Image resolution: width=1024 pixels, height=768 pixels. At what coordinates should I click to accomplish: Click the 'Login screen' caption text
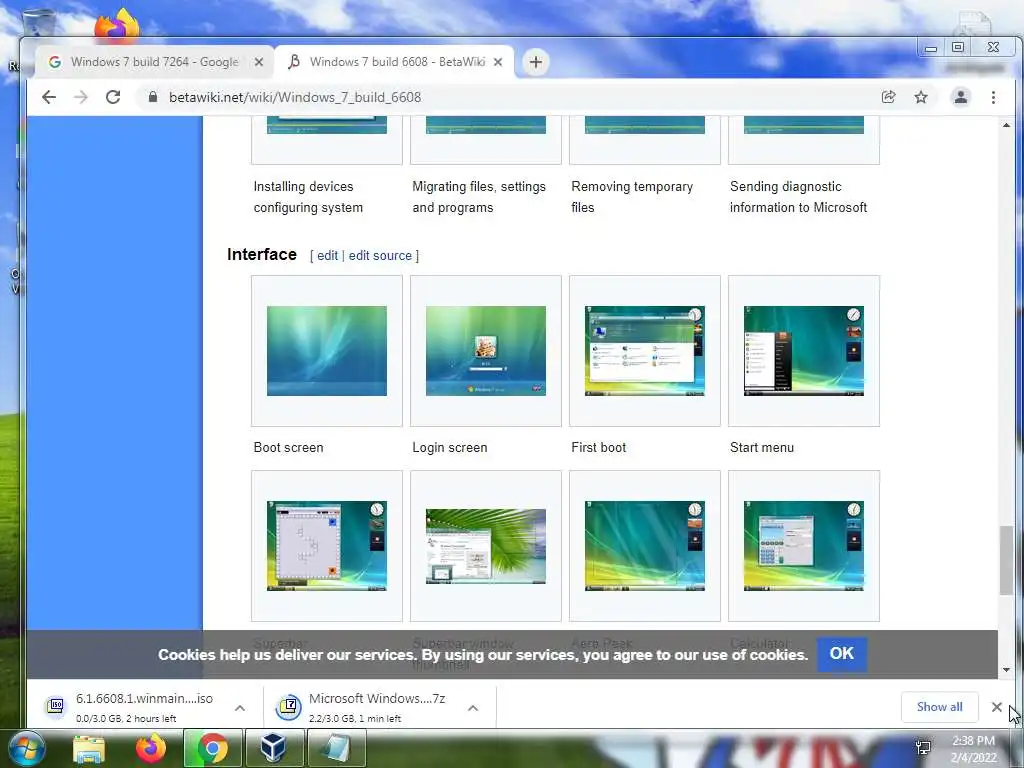click(450, 447)
